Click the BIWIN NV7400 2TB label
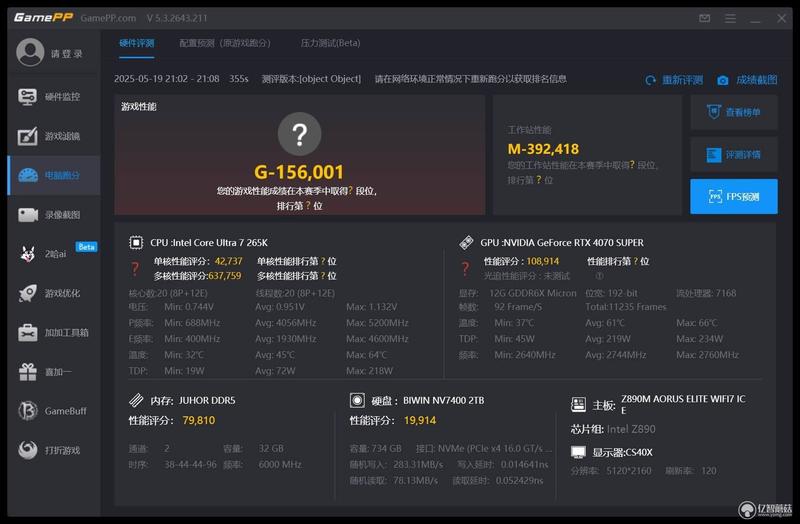Viewport: 800px width, 524px height. (x=443, y=401)
